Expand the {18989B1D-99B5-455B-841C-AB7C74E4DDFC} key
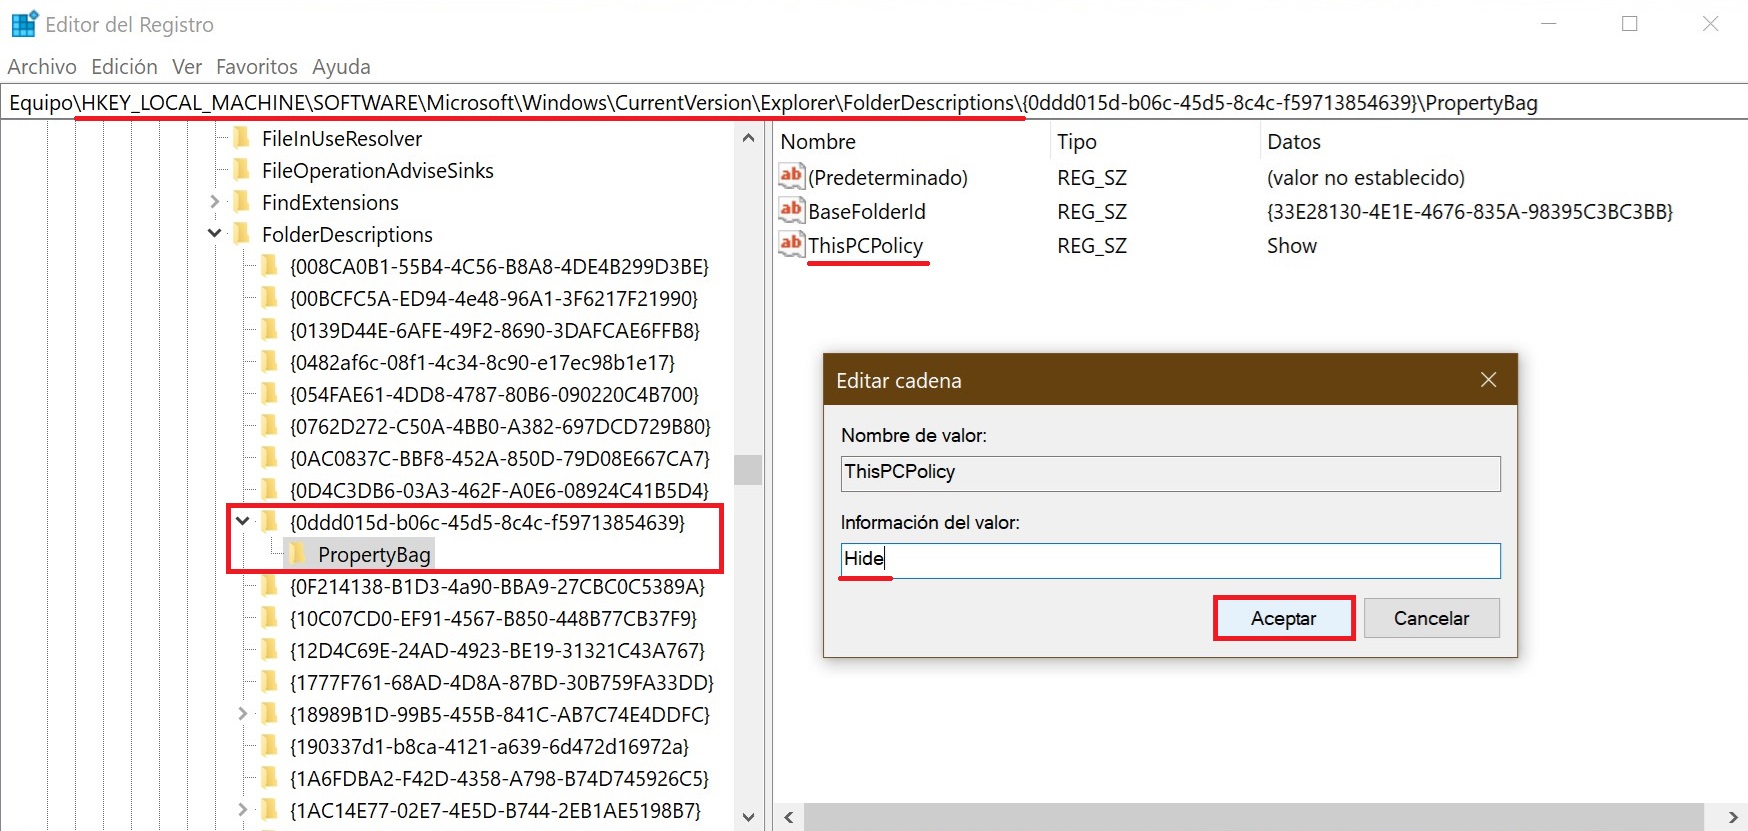Screen dimensions: 1748x831 (x=242, y=714)
